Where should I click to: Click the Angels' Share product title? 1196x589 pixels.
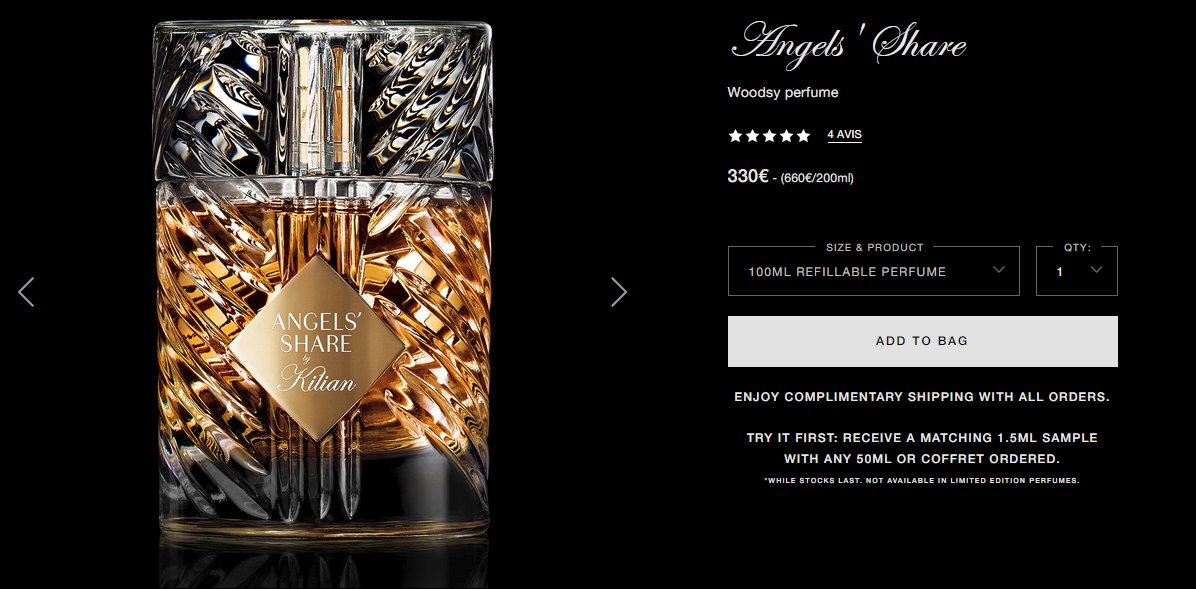coord(848,43)
